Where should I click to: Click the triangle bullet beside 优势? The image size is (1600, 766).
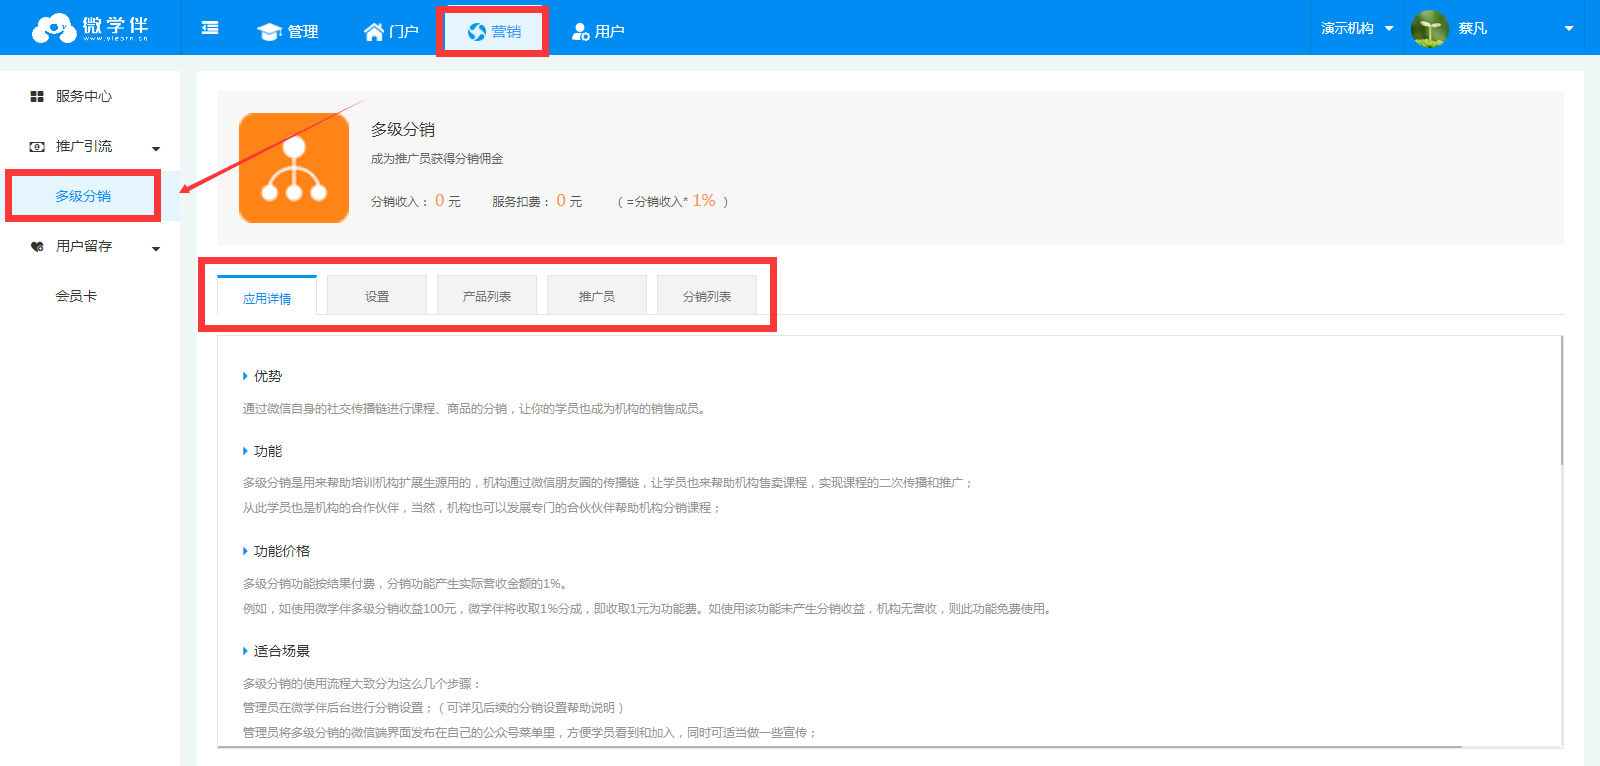pos(245,376)
